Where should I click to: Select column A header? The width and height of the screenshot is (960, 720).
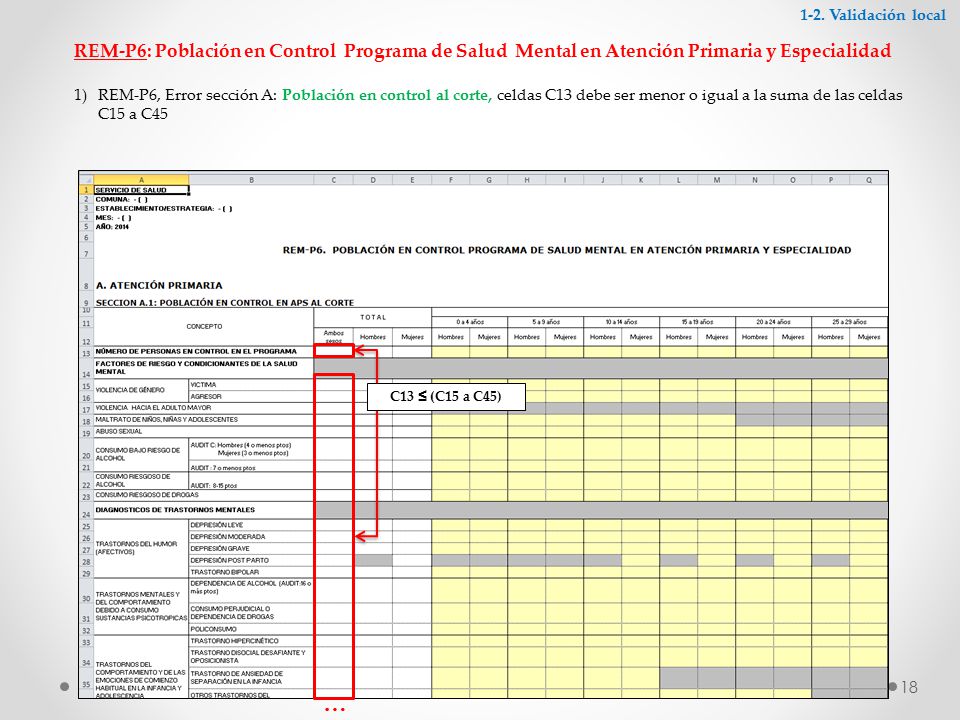point(141,180)
